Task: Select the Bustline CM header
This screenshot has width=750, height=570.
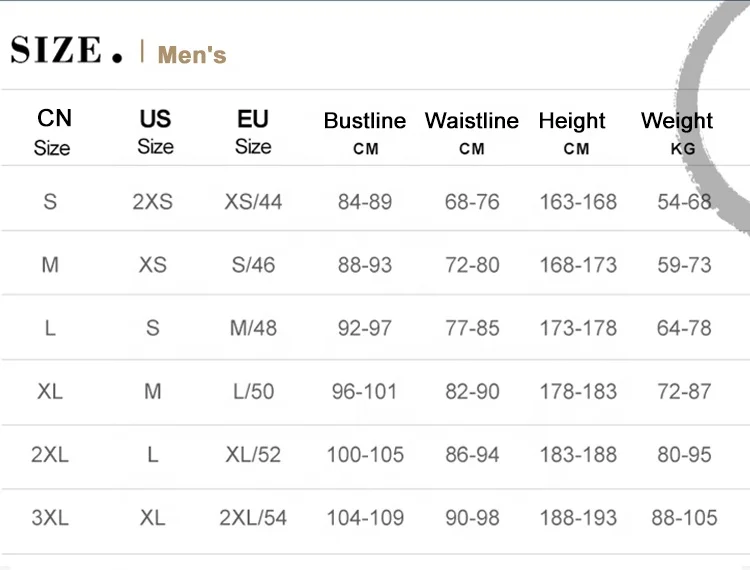Action: coord(364,133)
